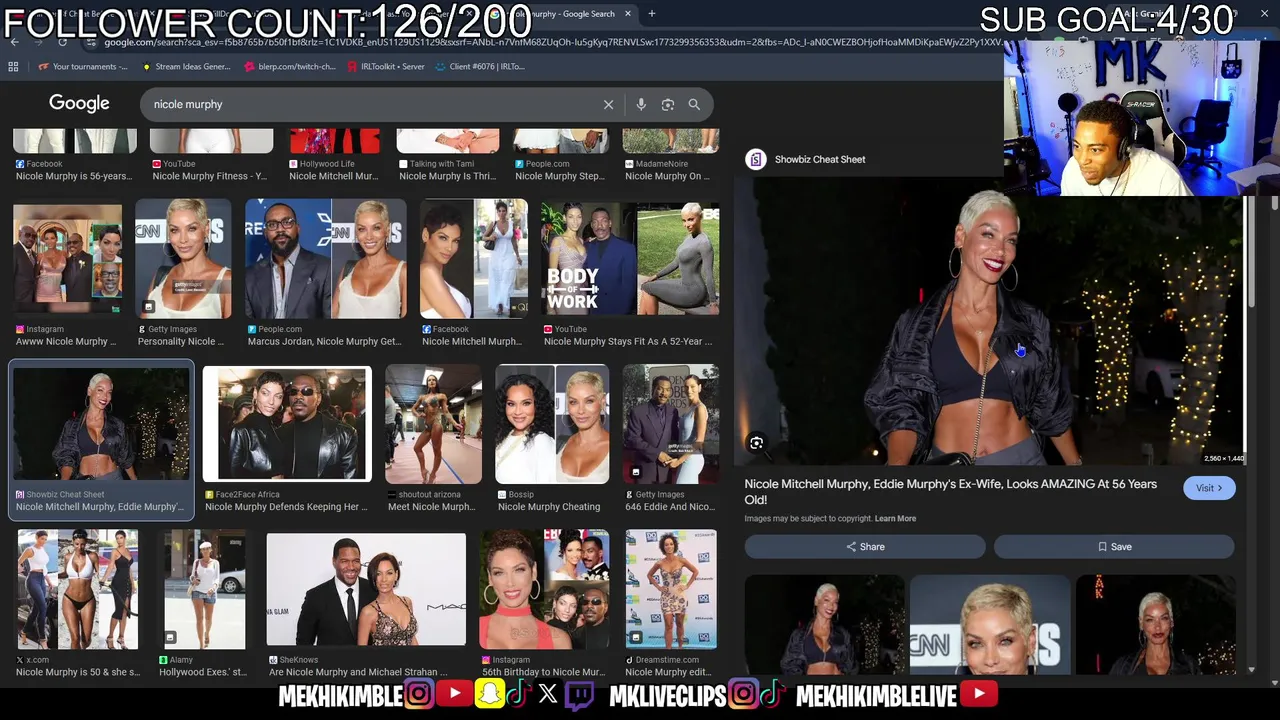
Task: Click the browser back arrow
Action: tap(14, 42)
